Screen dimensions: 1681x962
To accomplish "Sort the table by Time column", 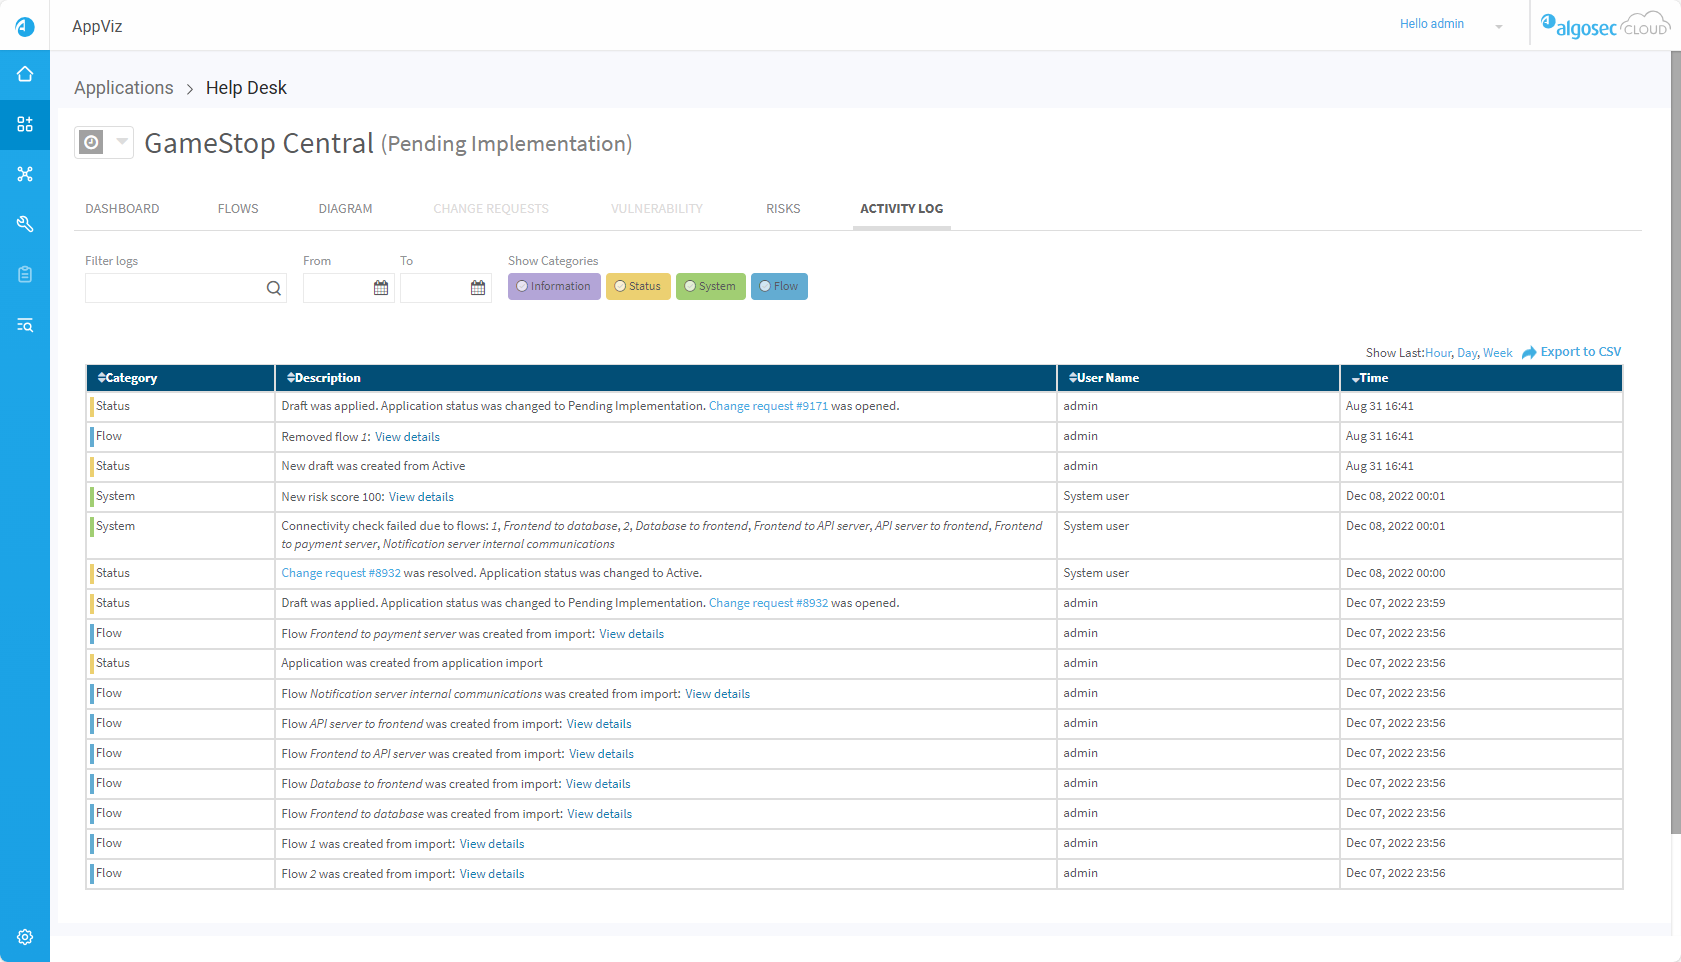I will 1372,378.
